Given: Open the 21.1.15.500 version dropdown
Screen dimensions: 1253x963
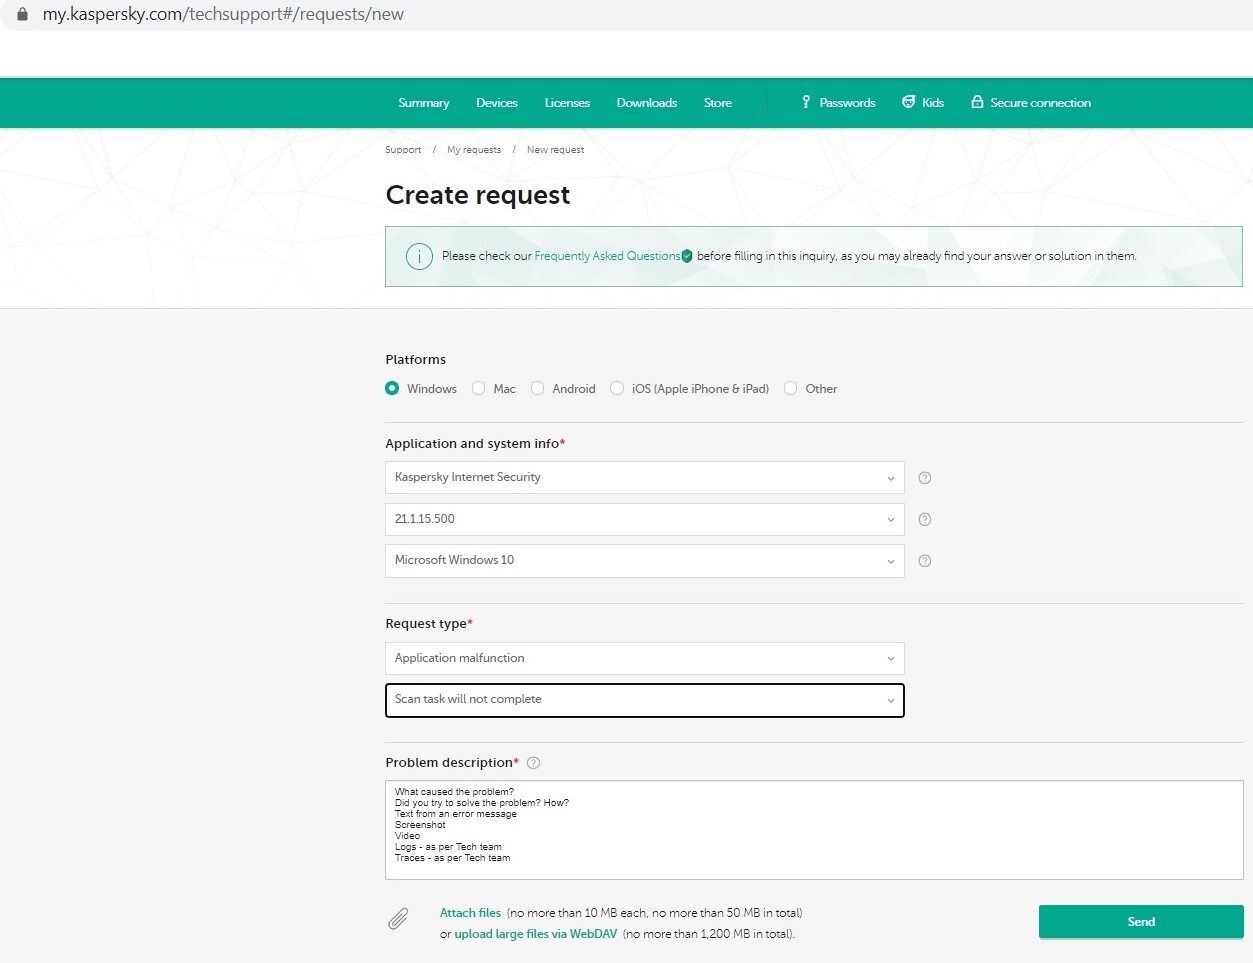Looking at the screenshot, I should click(x=644, y=519).
